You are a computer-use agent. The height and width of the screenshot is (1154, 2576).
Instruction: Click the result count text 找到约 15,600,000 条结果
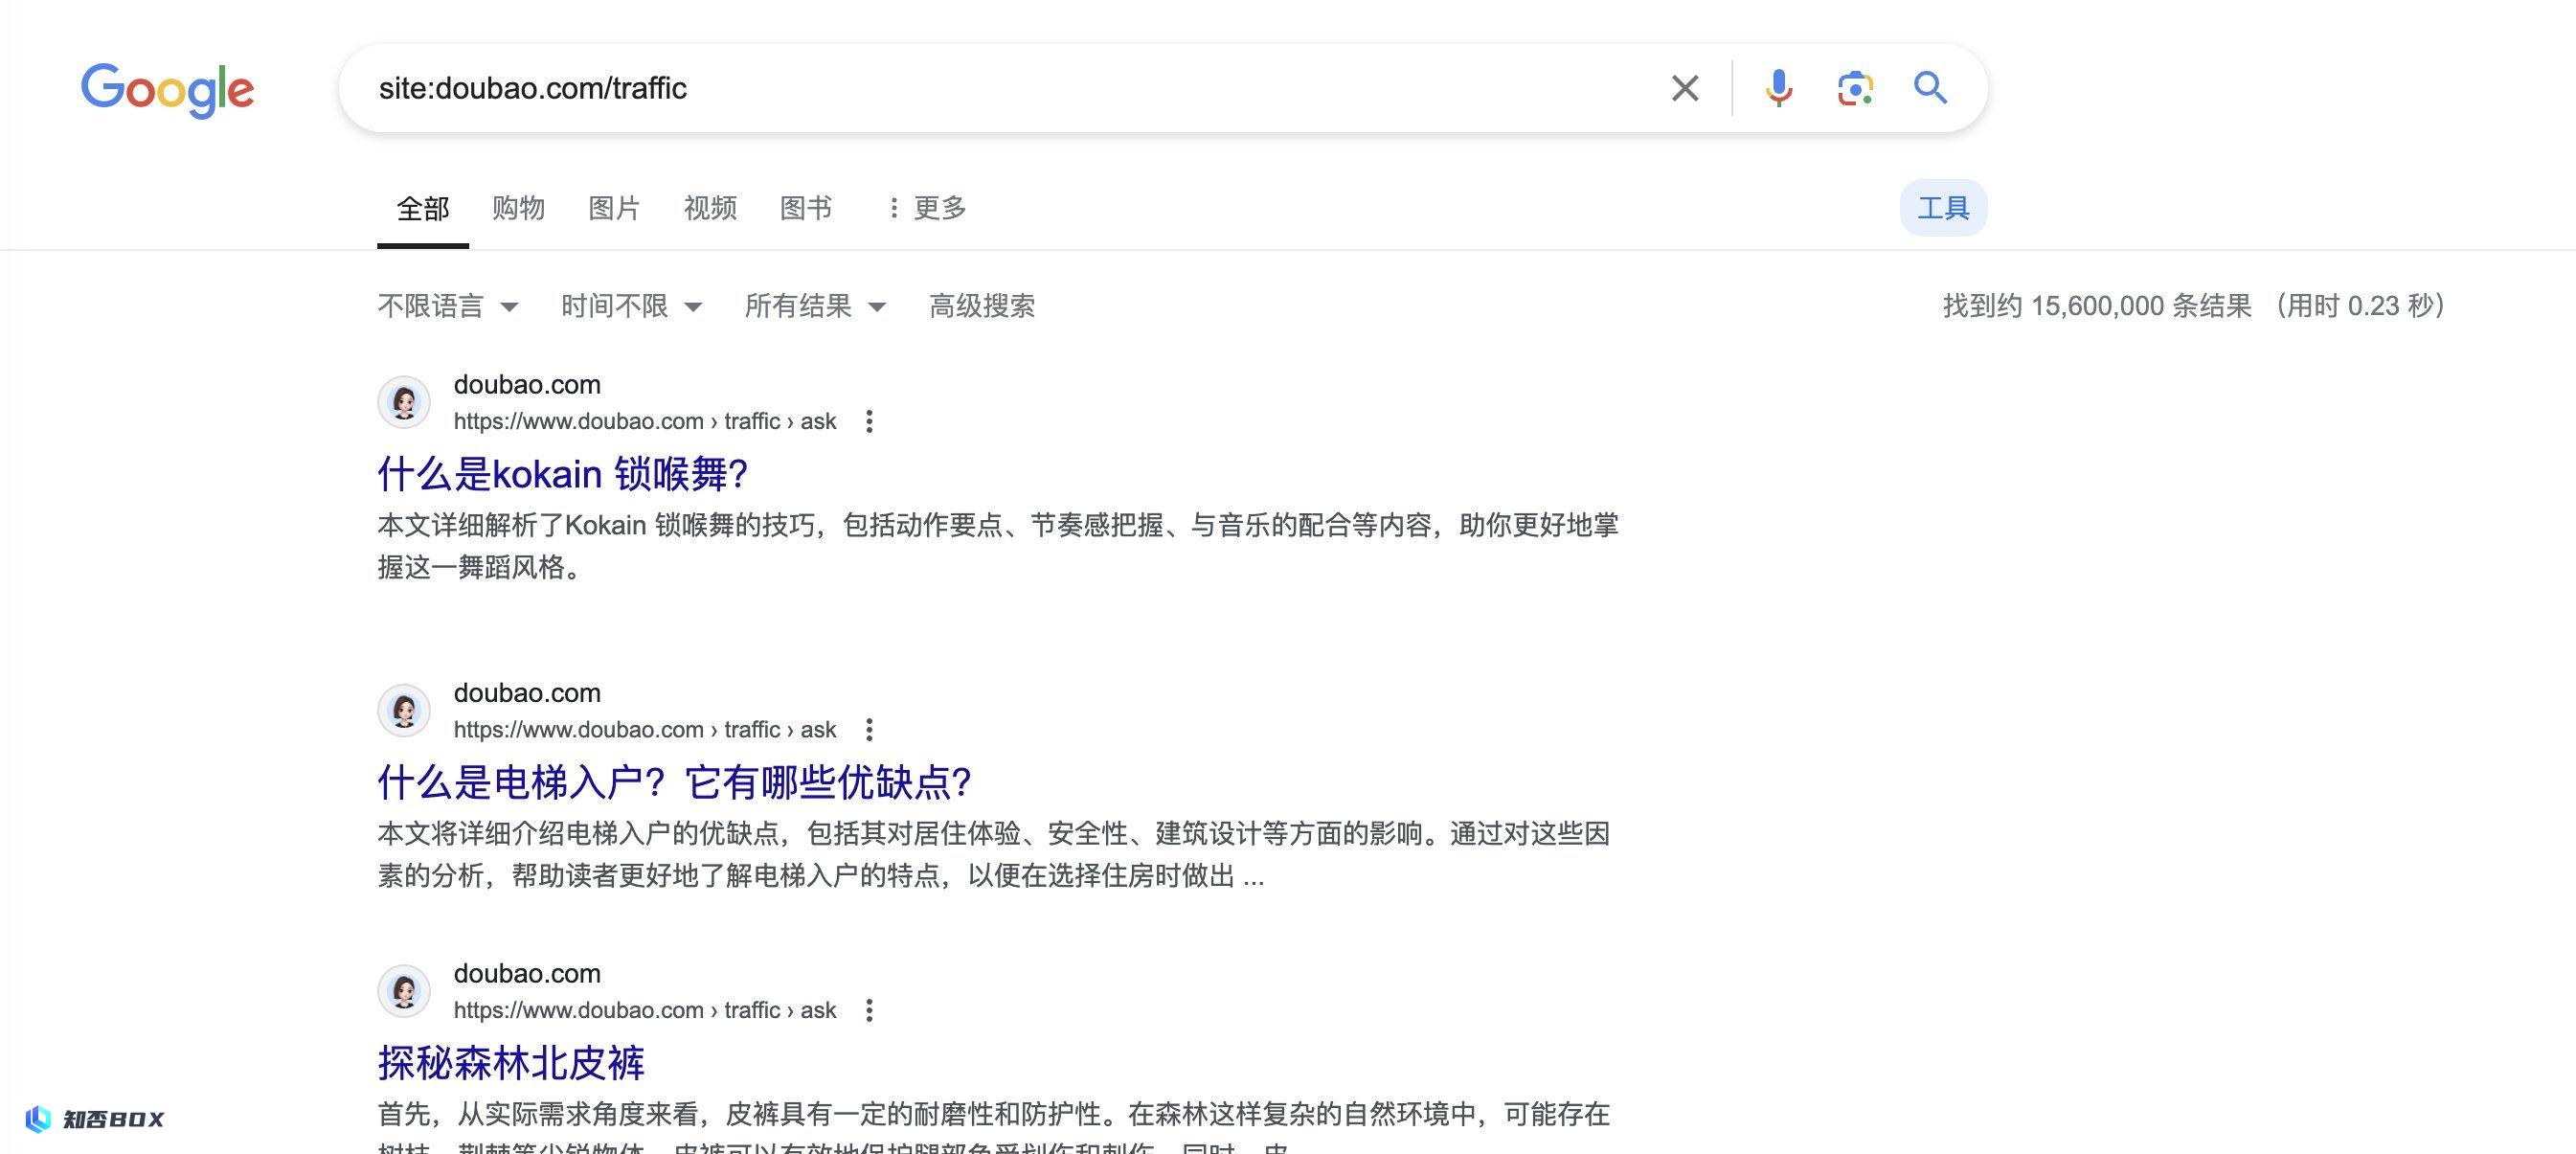point(2097,306)
